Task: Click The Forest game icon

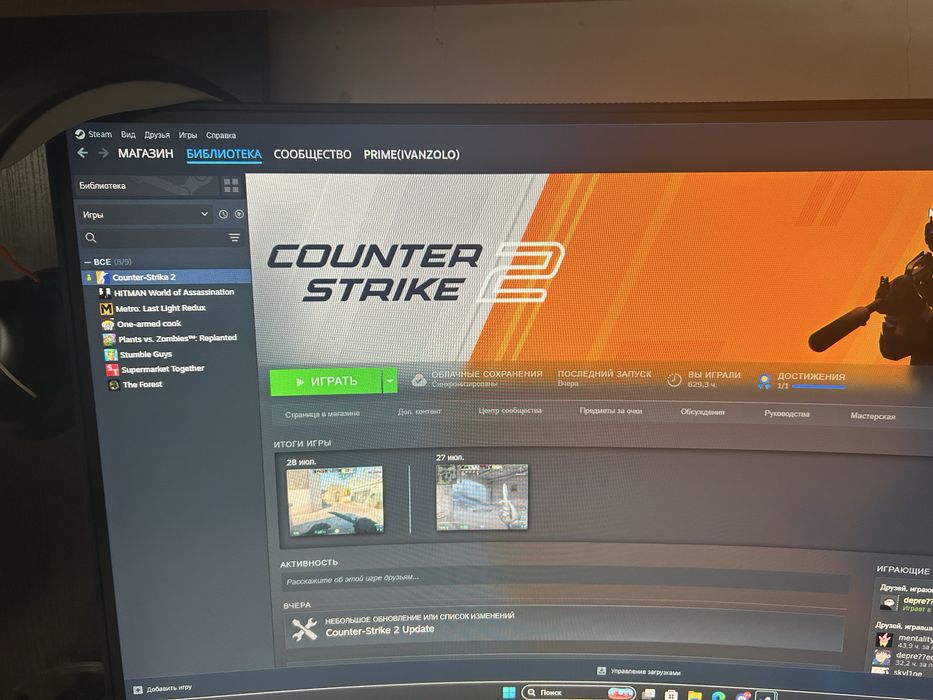Action: (114, 385)
